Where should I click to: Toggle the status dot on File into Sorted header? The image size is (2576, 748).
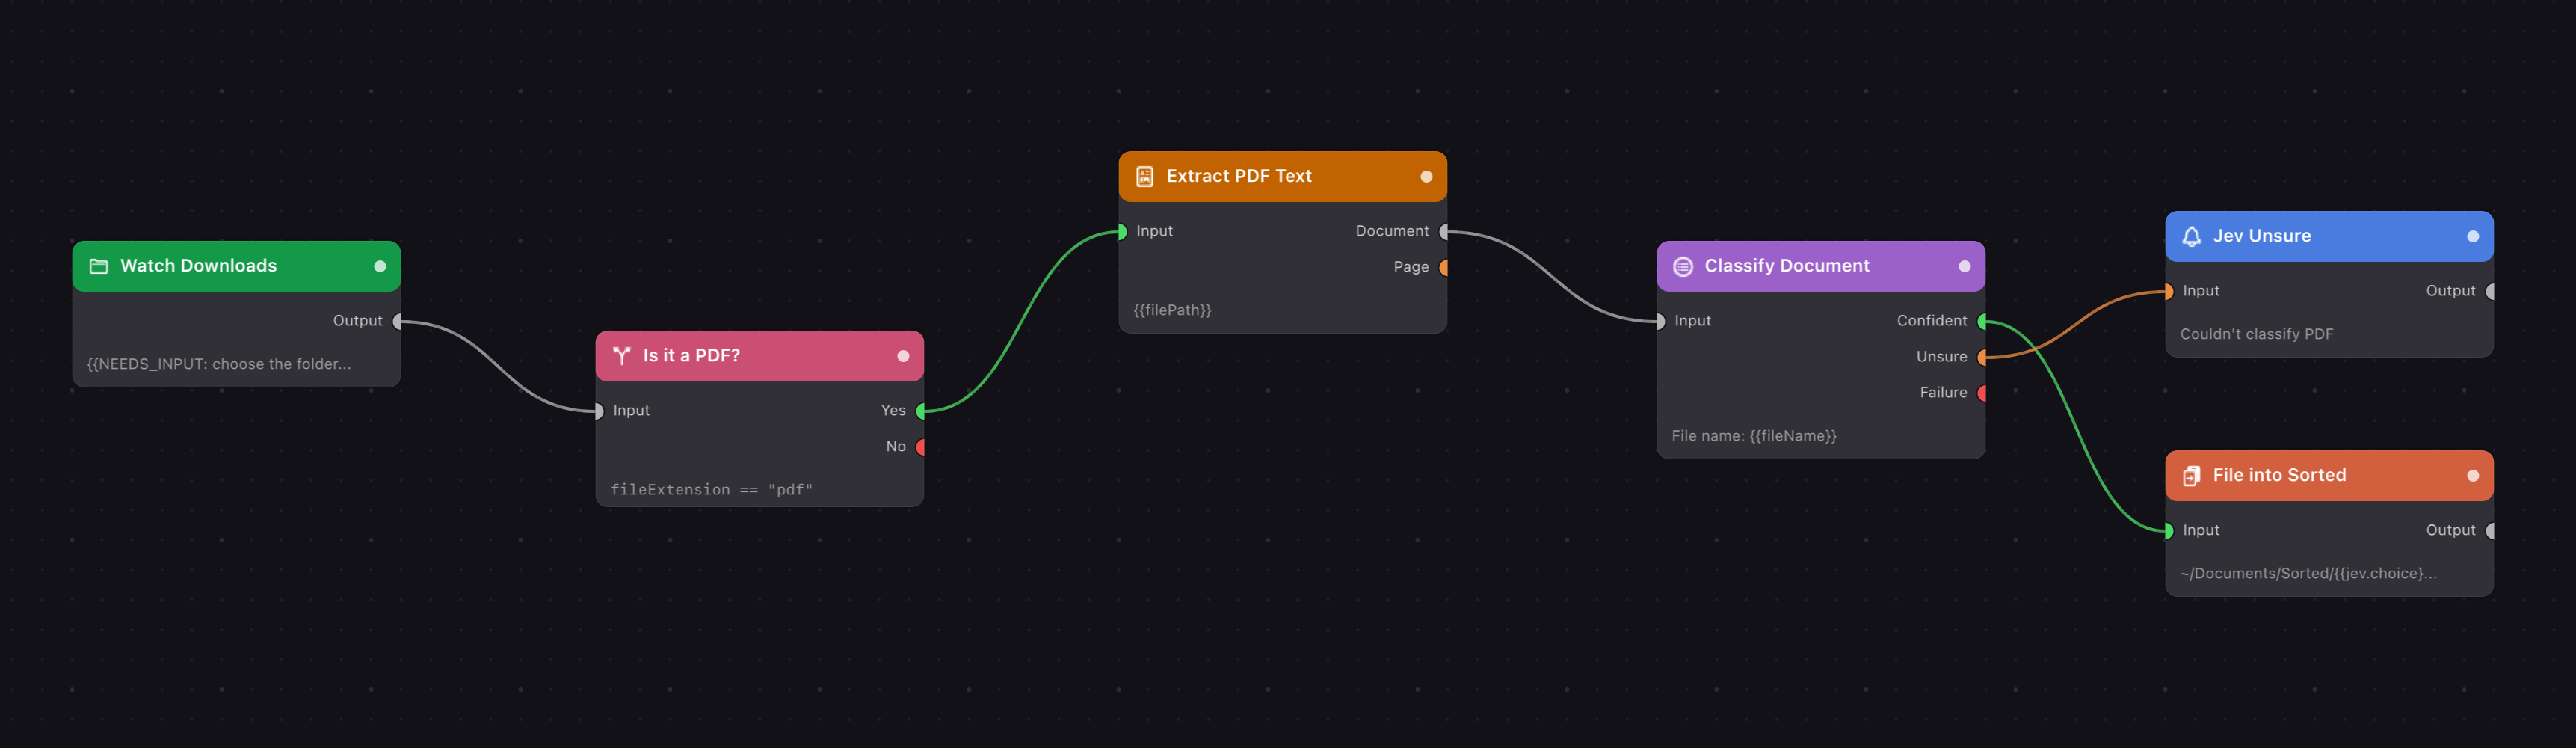(x=2472, y=476)
